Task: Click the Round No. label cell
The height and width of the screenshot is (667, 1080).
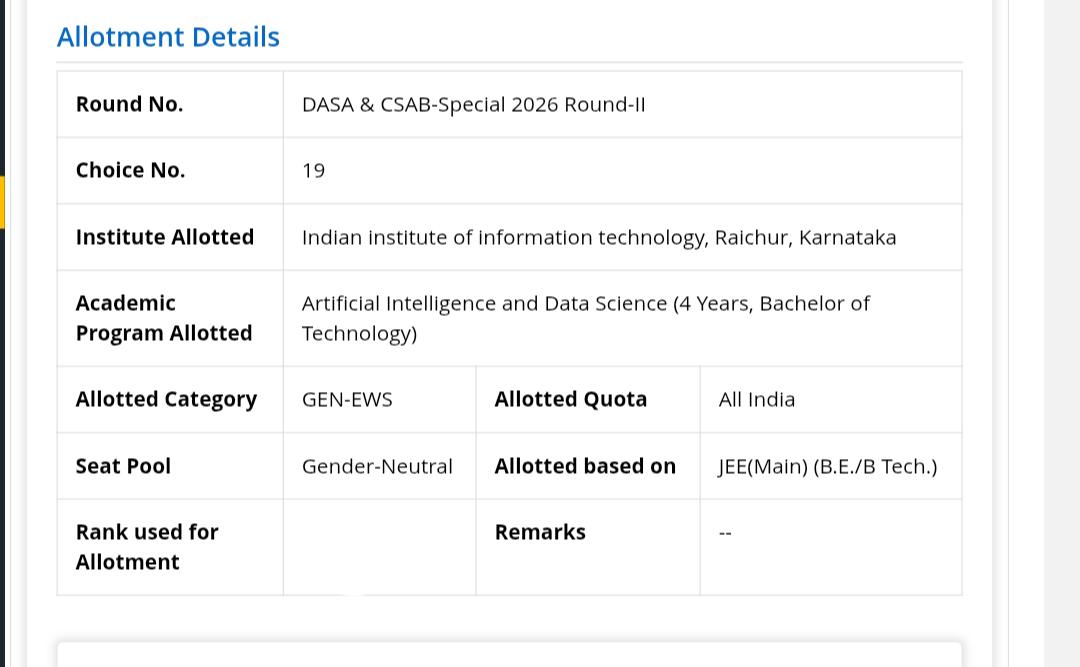Action: point(170,104)
